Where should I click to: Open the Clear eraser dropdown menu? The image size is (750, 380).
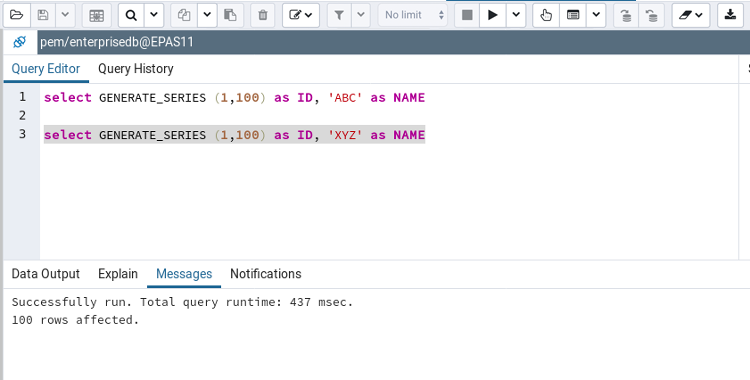(691, 15)
